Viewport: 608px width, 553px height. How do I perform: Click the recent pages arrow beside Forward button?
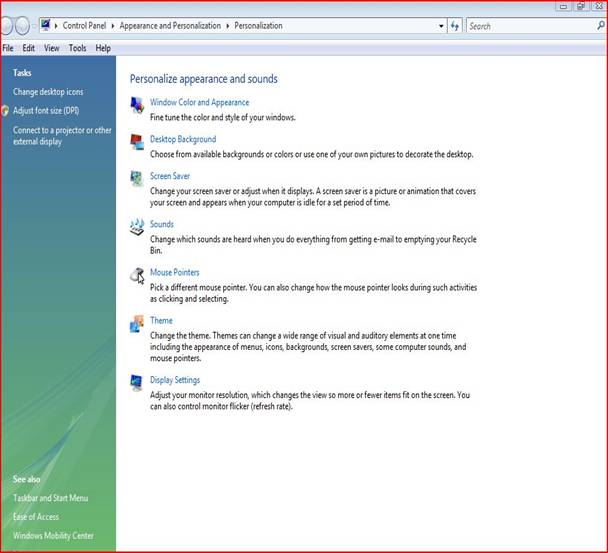point(34,26)
